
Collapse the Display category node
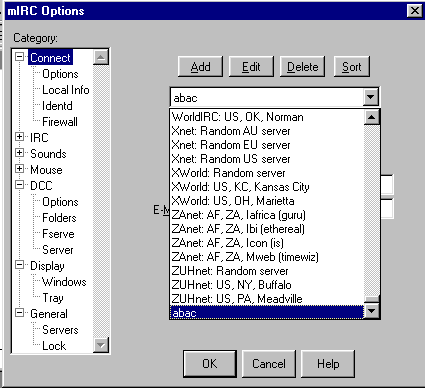pos(20,265)
